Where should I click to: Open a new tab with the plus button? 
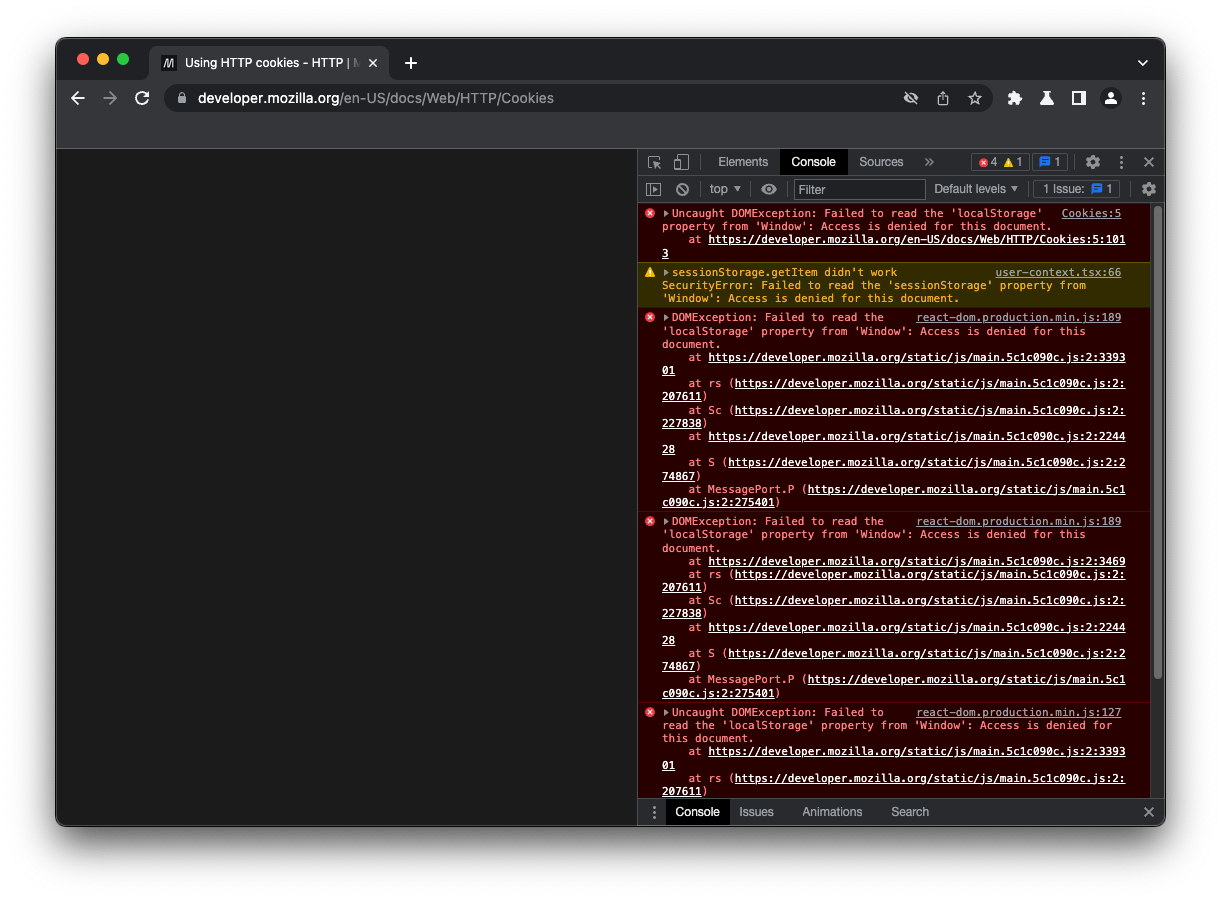(411, 63)
